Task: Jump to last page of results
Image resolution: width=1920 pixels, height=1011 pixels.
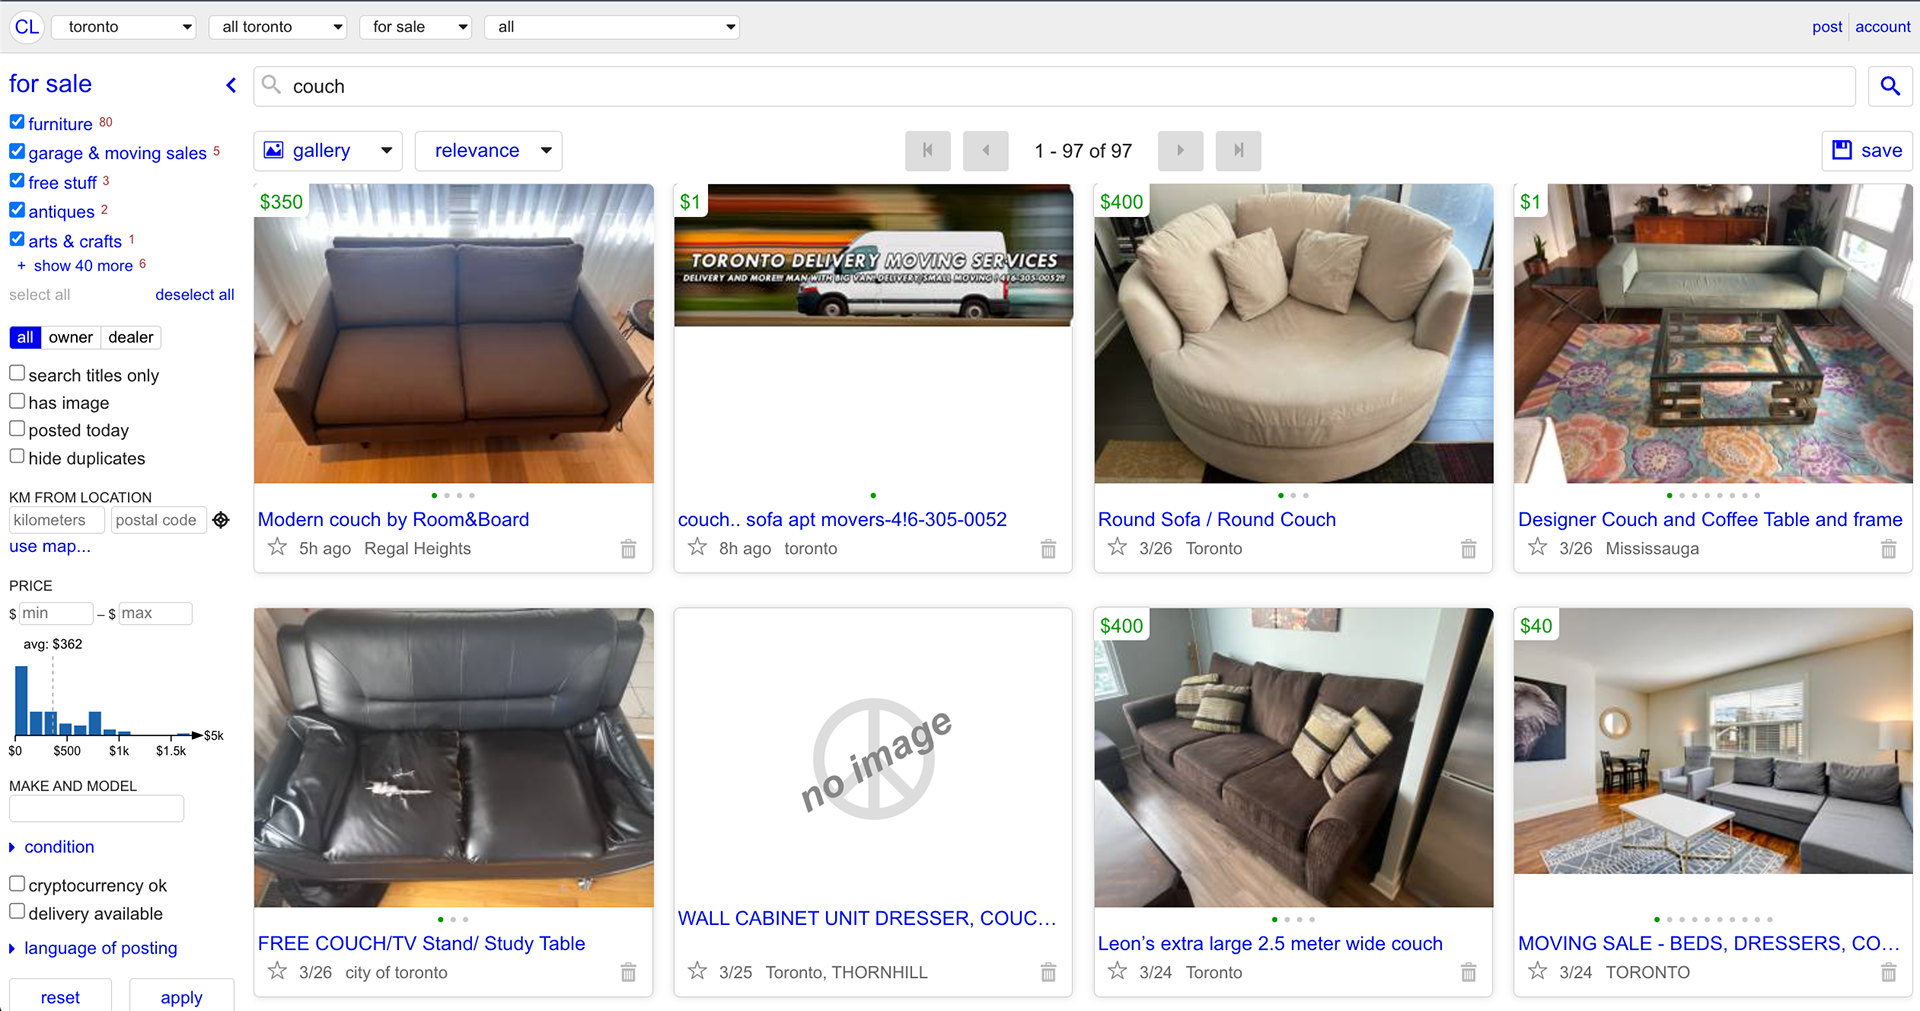Action: pyautogui.click(x=1238, y=151)
